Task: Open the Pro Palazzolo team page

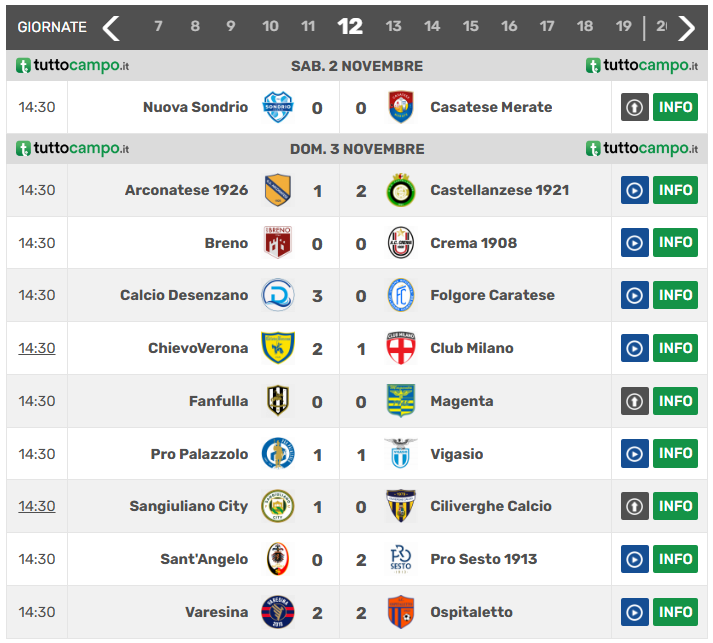Action: 199,454
